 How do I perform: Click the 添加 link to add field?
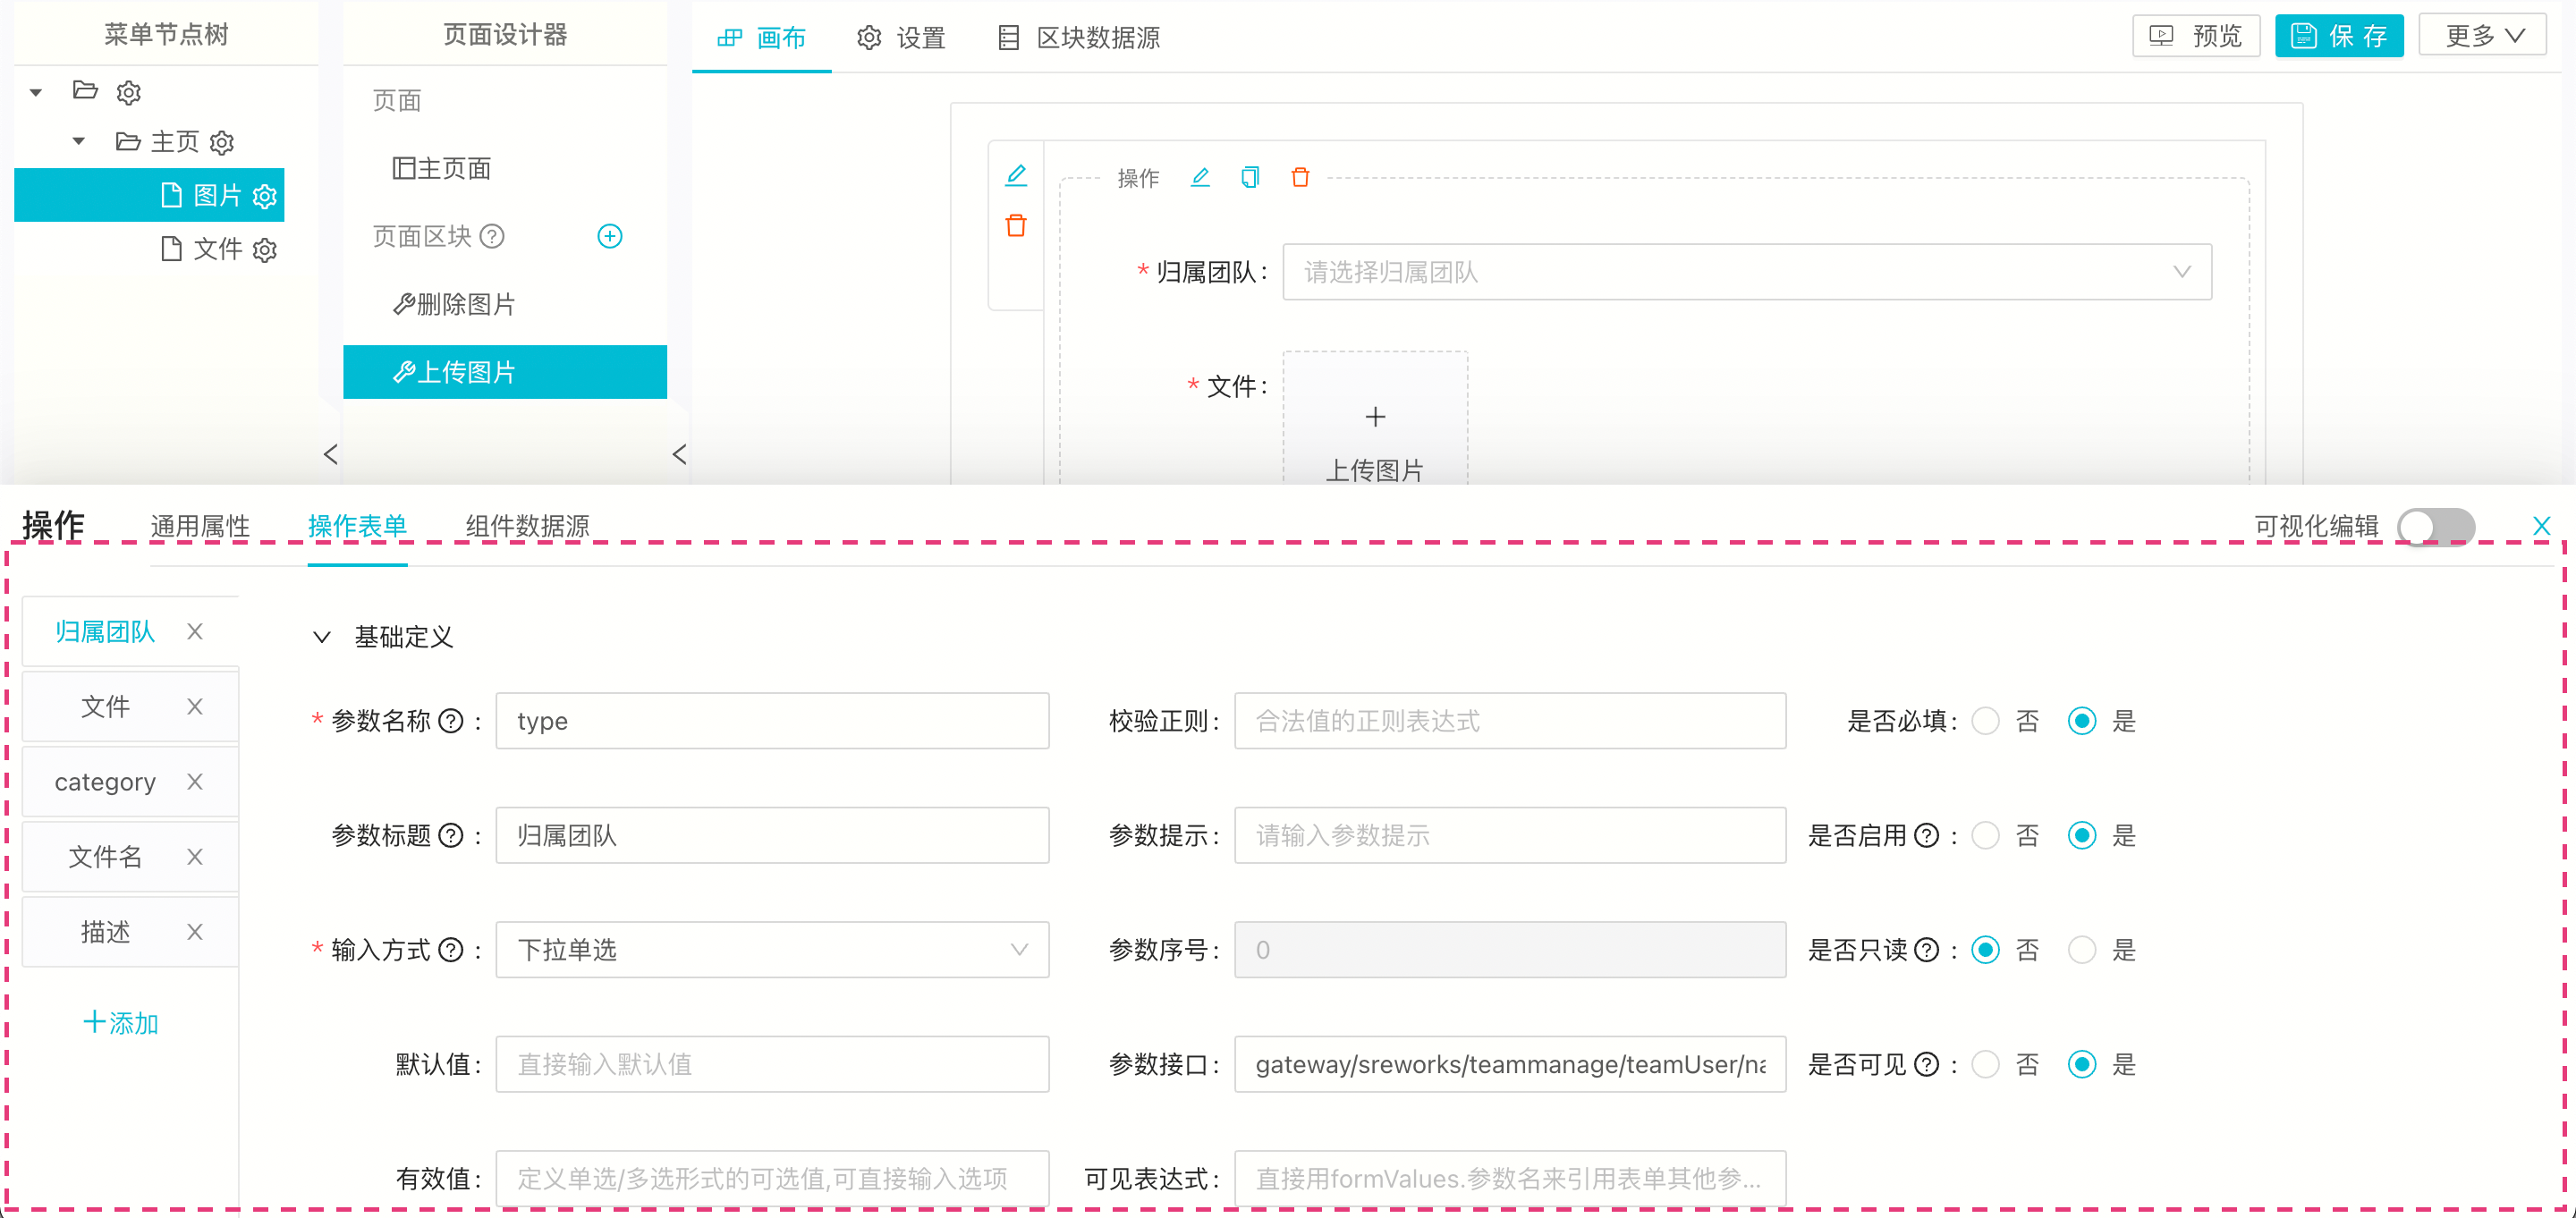click(120, 1022)
